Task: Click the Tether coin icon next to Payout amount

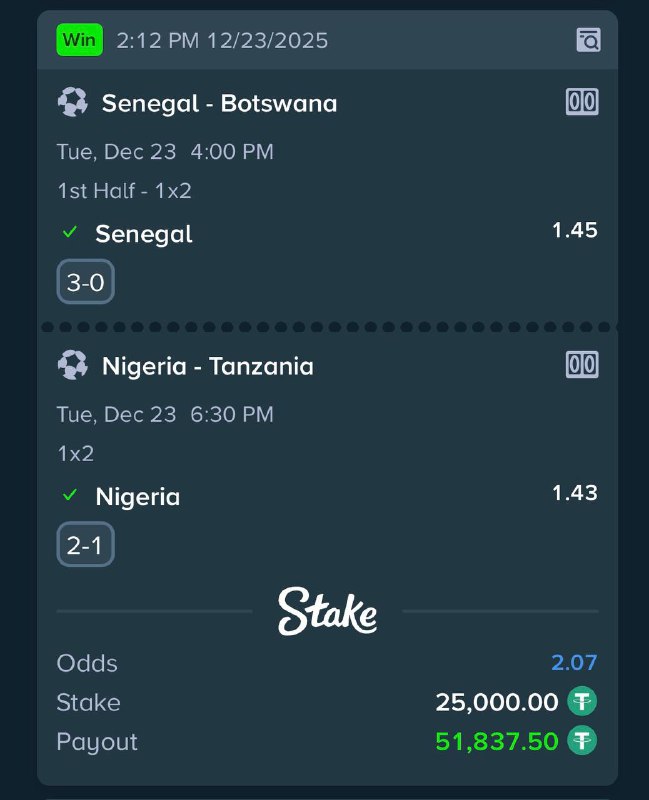Action: coord(582,741)
